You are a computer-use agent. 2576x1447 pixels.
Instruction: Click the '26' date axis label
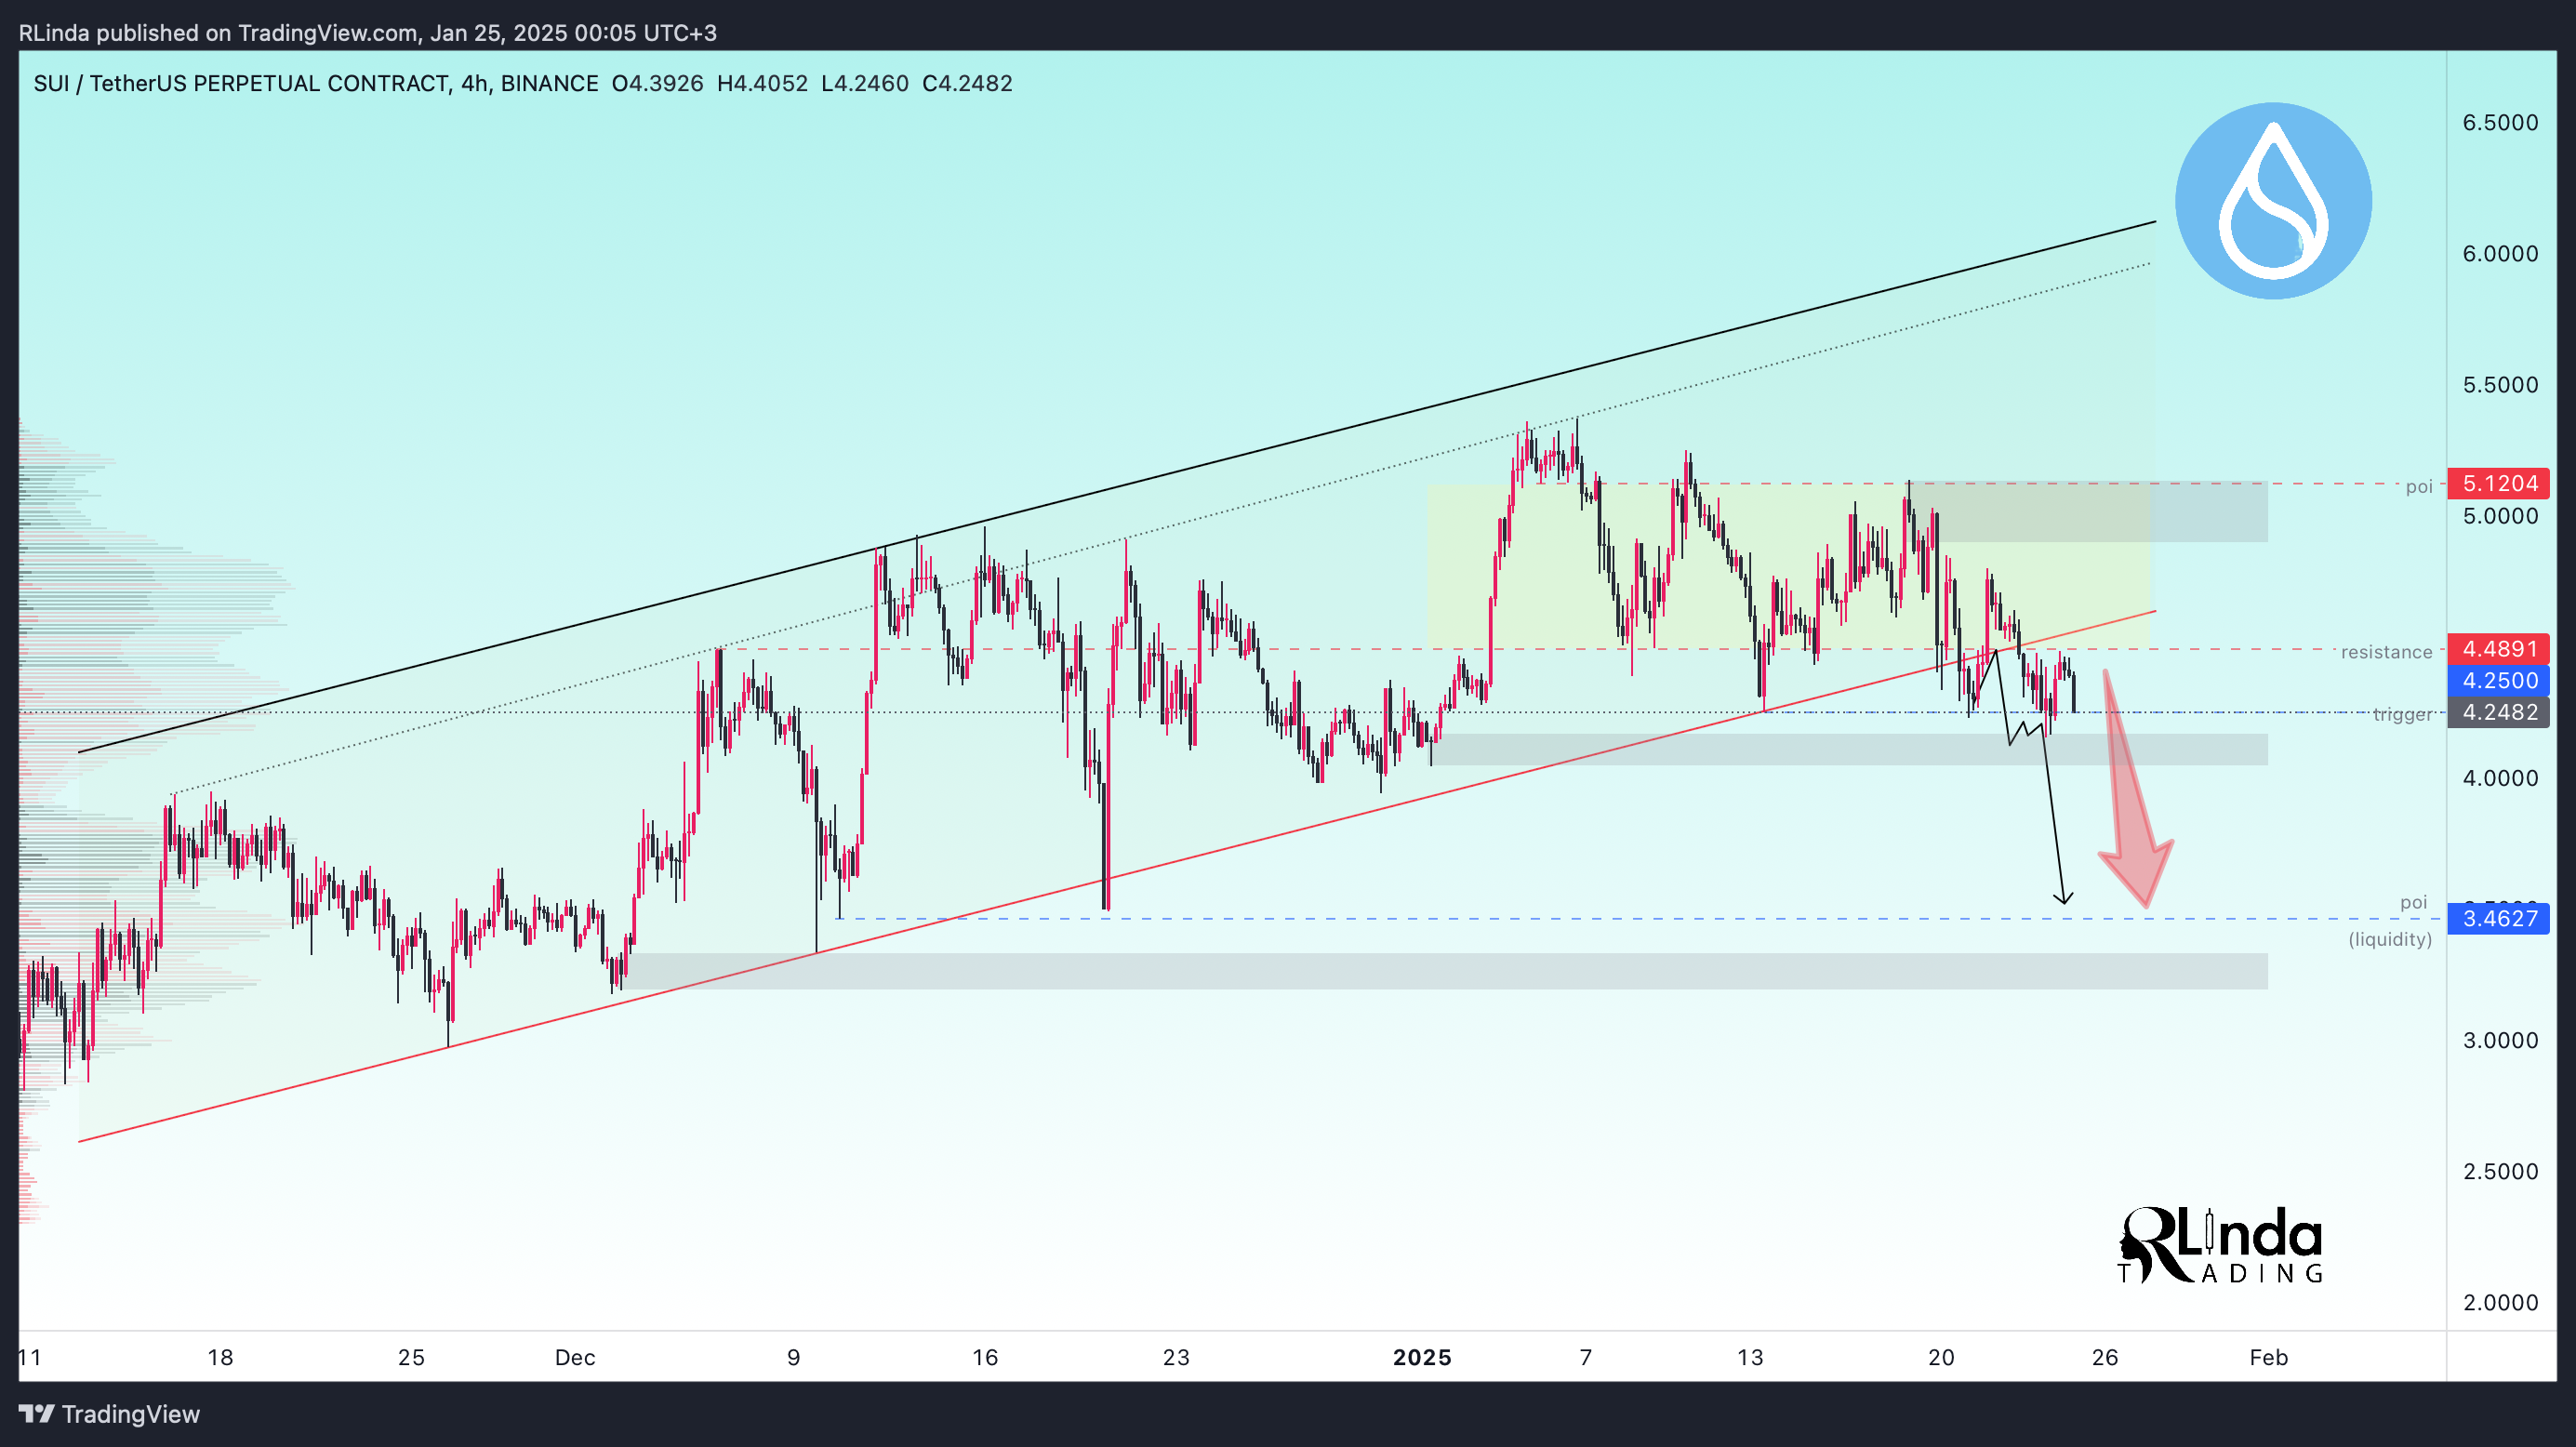[2105, 1358]
